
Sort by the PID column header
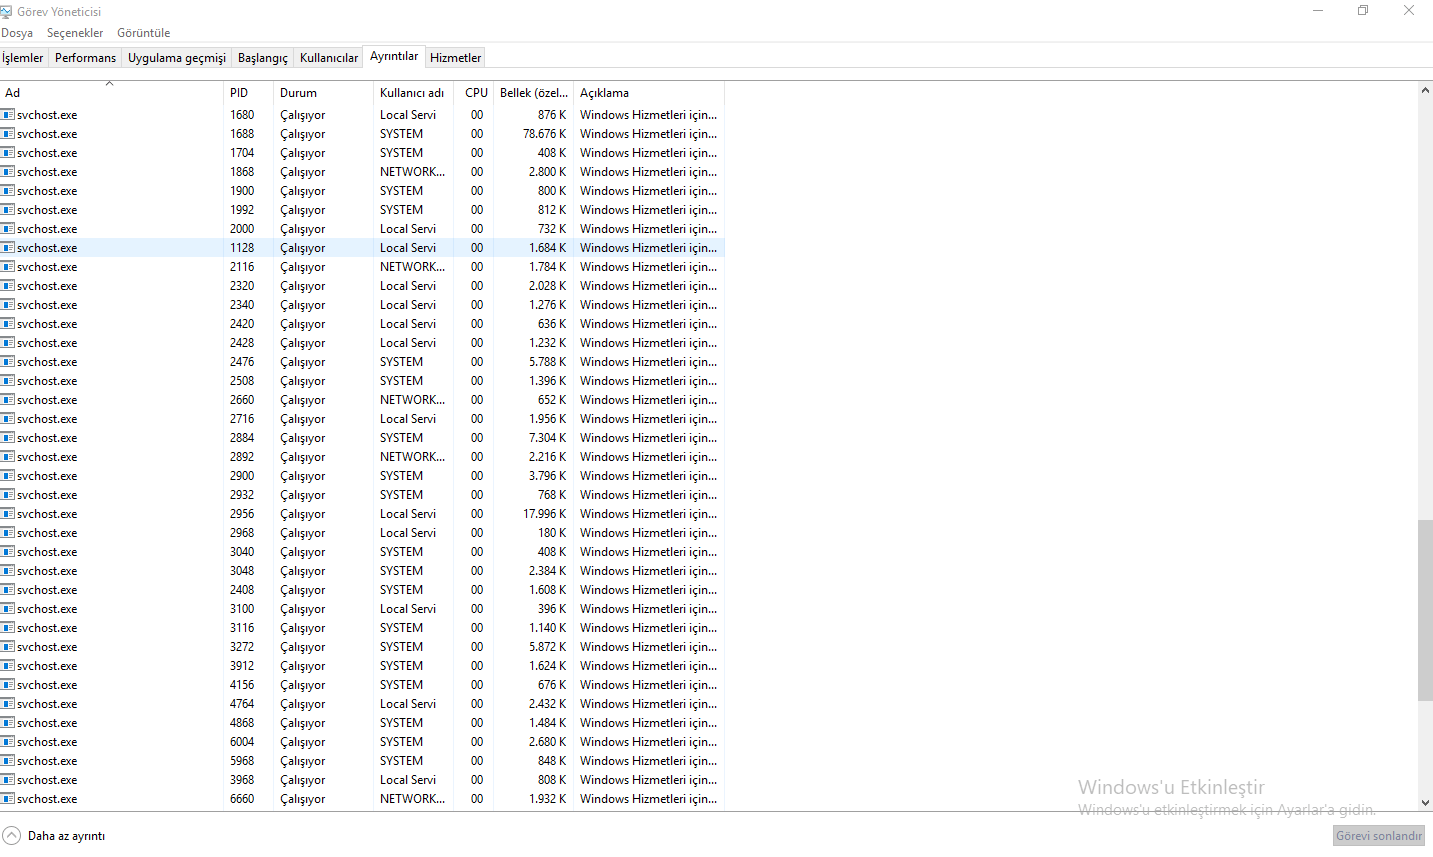pyautogui.click(x=248, y=93)
